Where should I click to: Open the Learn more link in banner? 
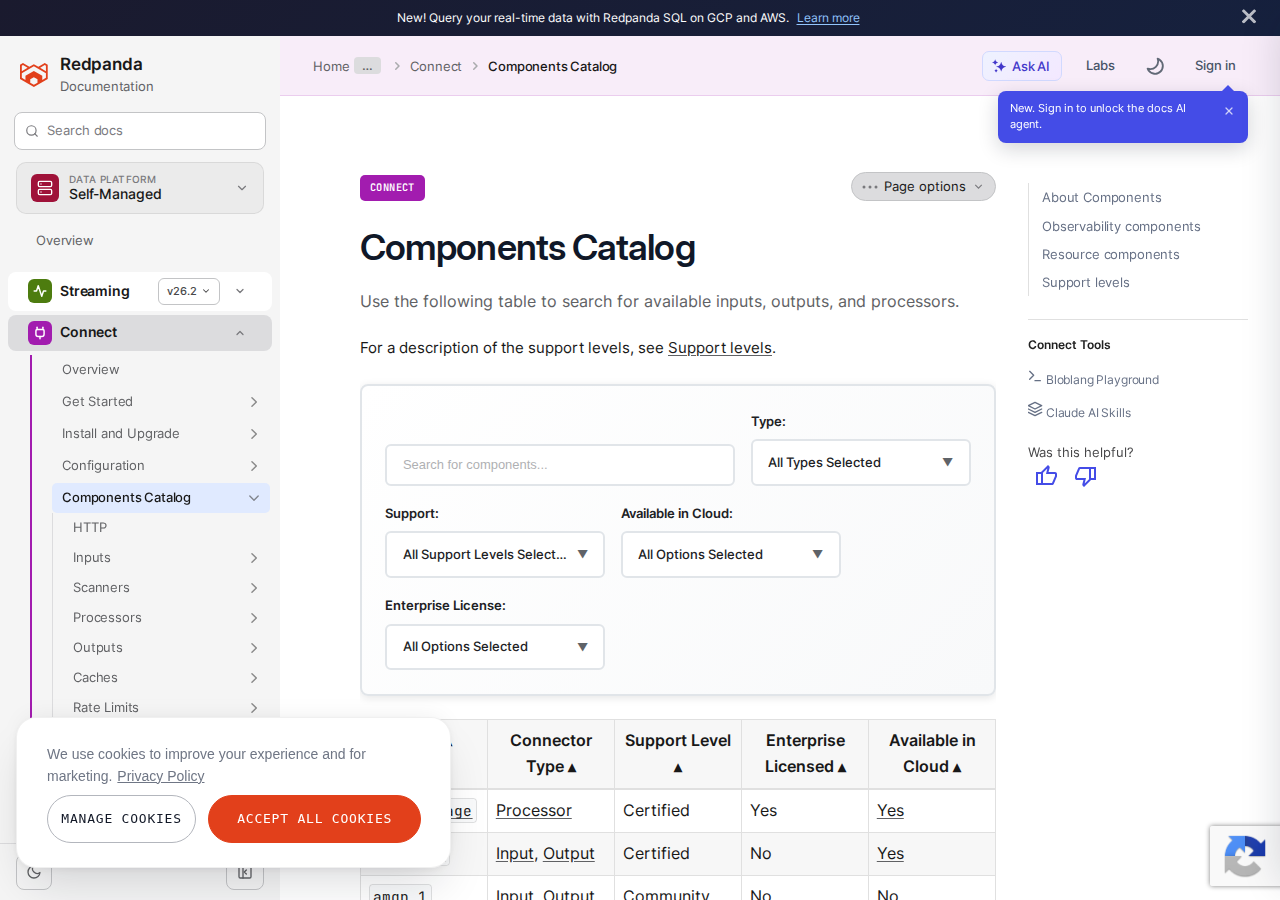tap(828, 18)
